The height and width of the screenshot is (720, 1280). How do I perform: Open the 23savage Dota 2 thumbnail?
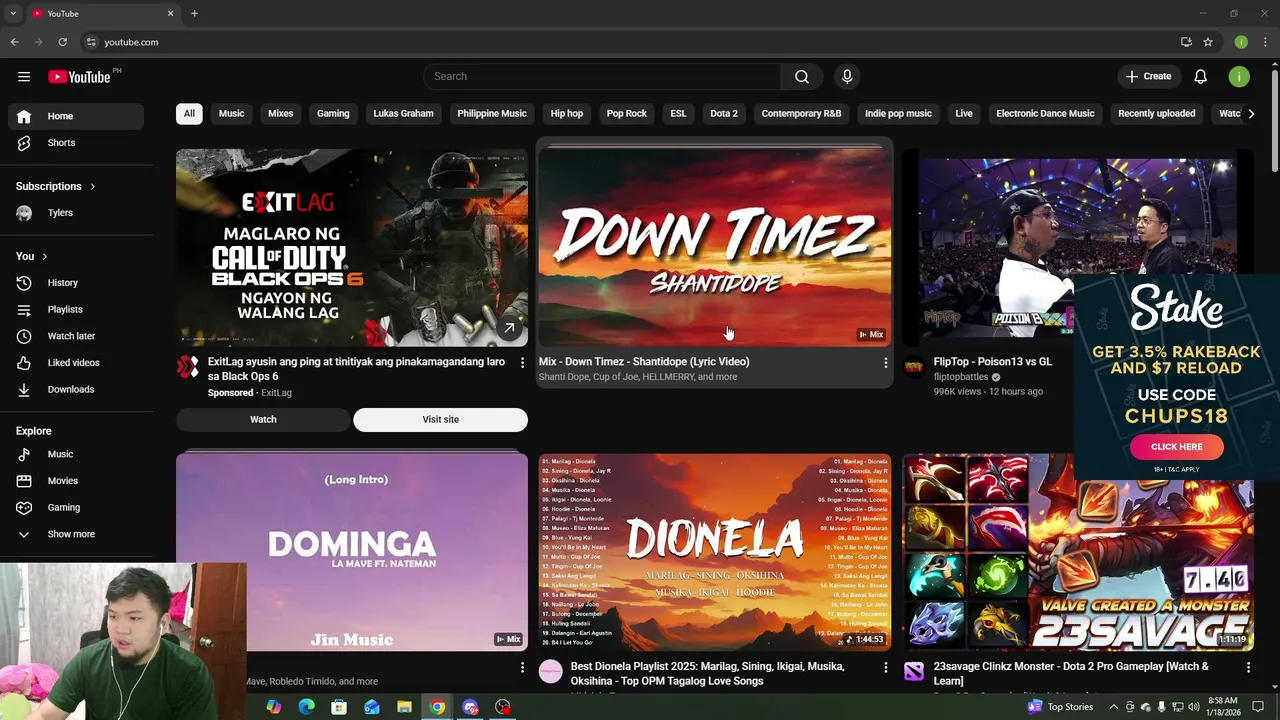point(1078,551)
